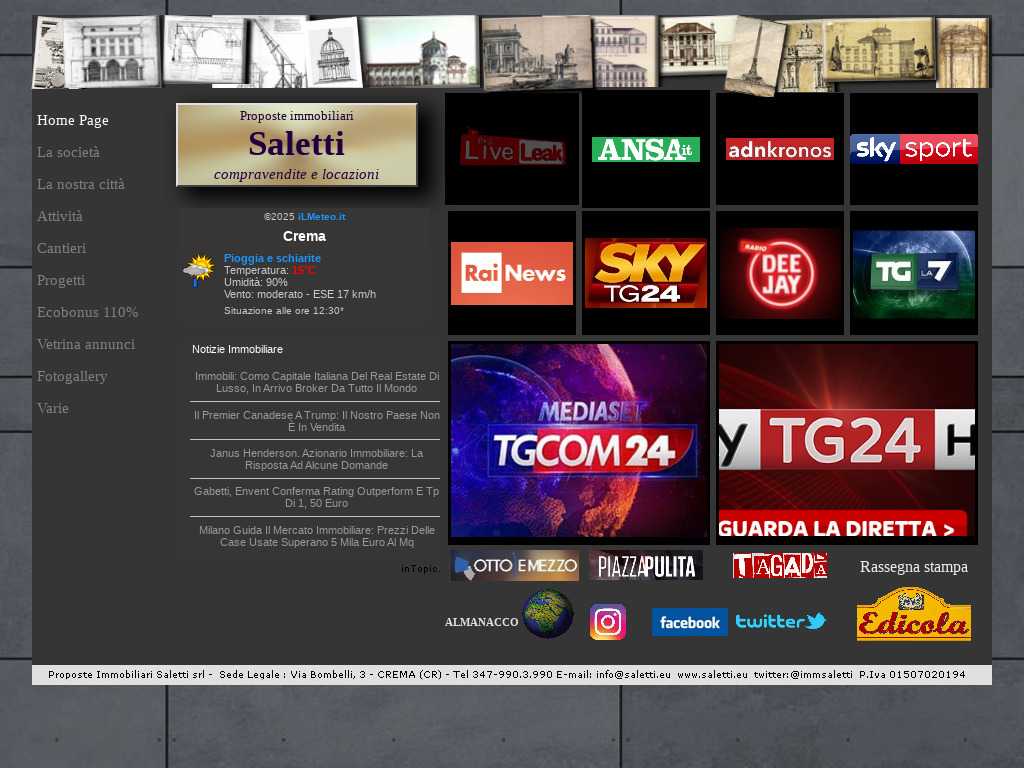1024x768 pixels.
Task: Click the Almanacco globe icon
Action: (548, 614)
